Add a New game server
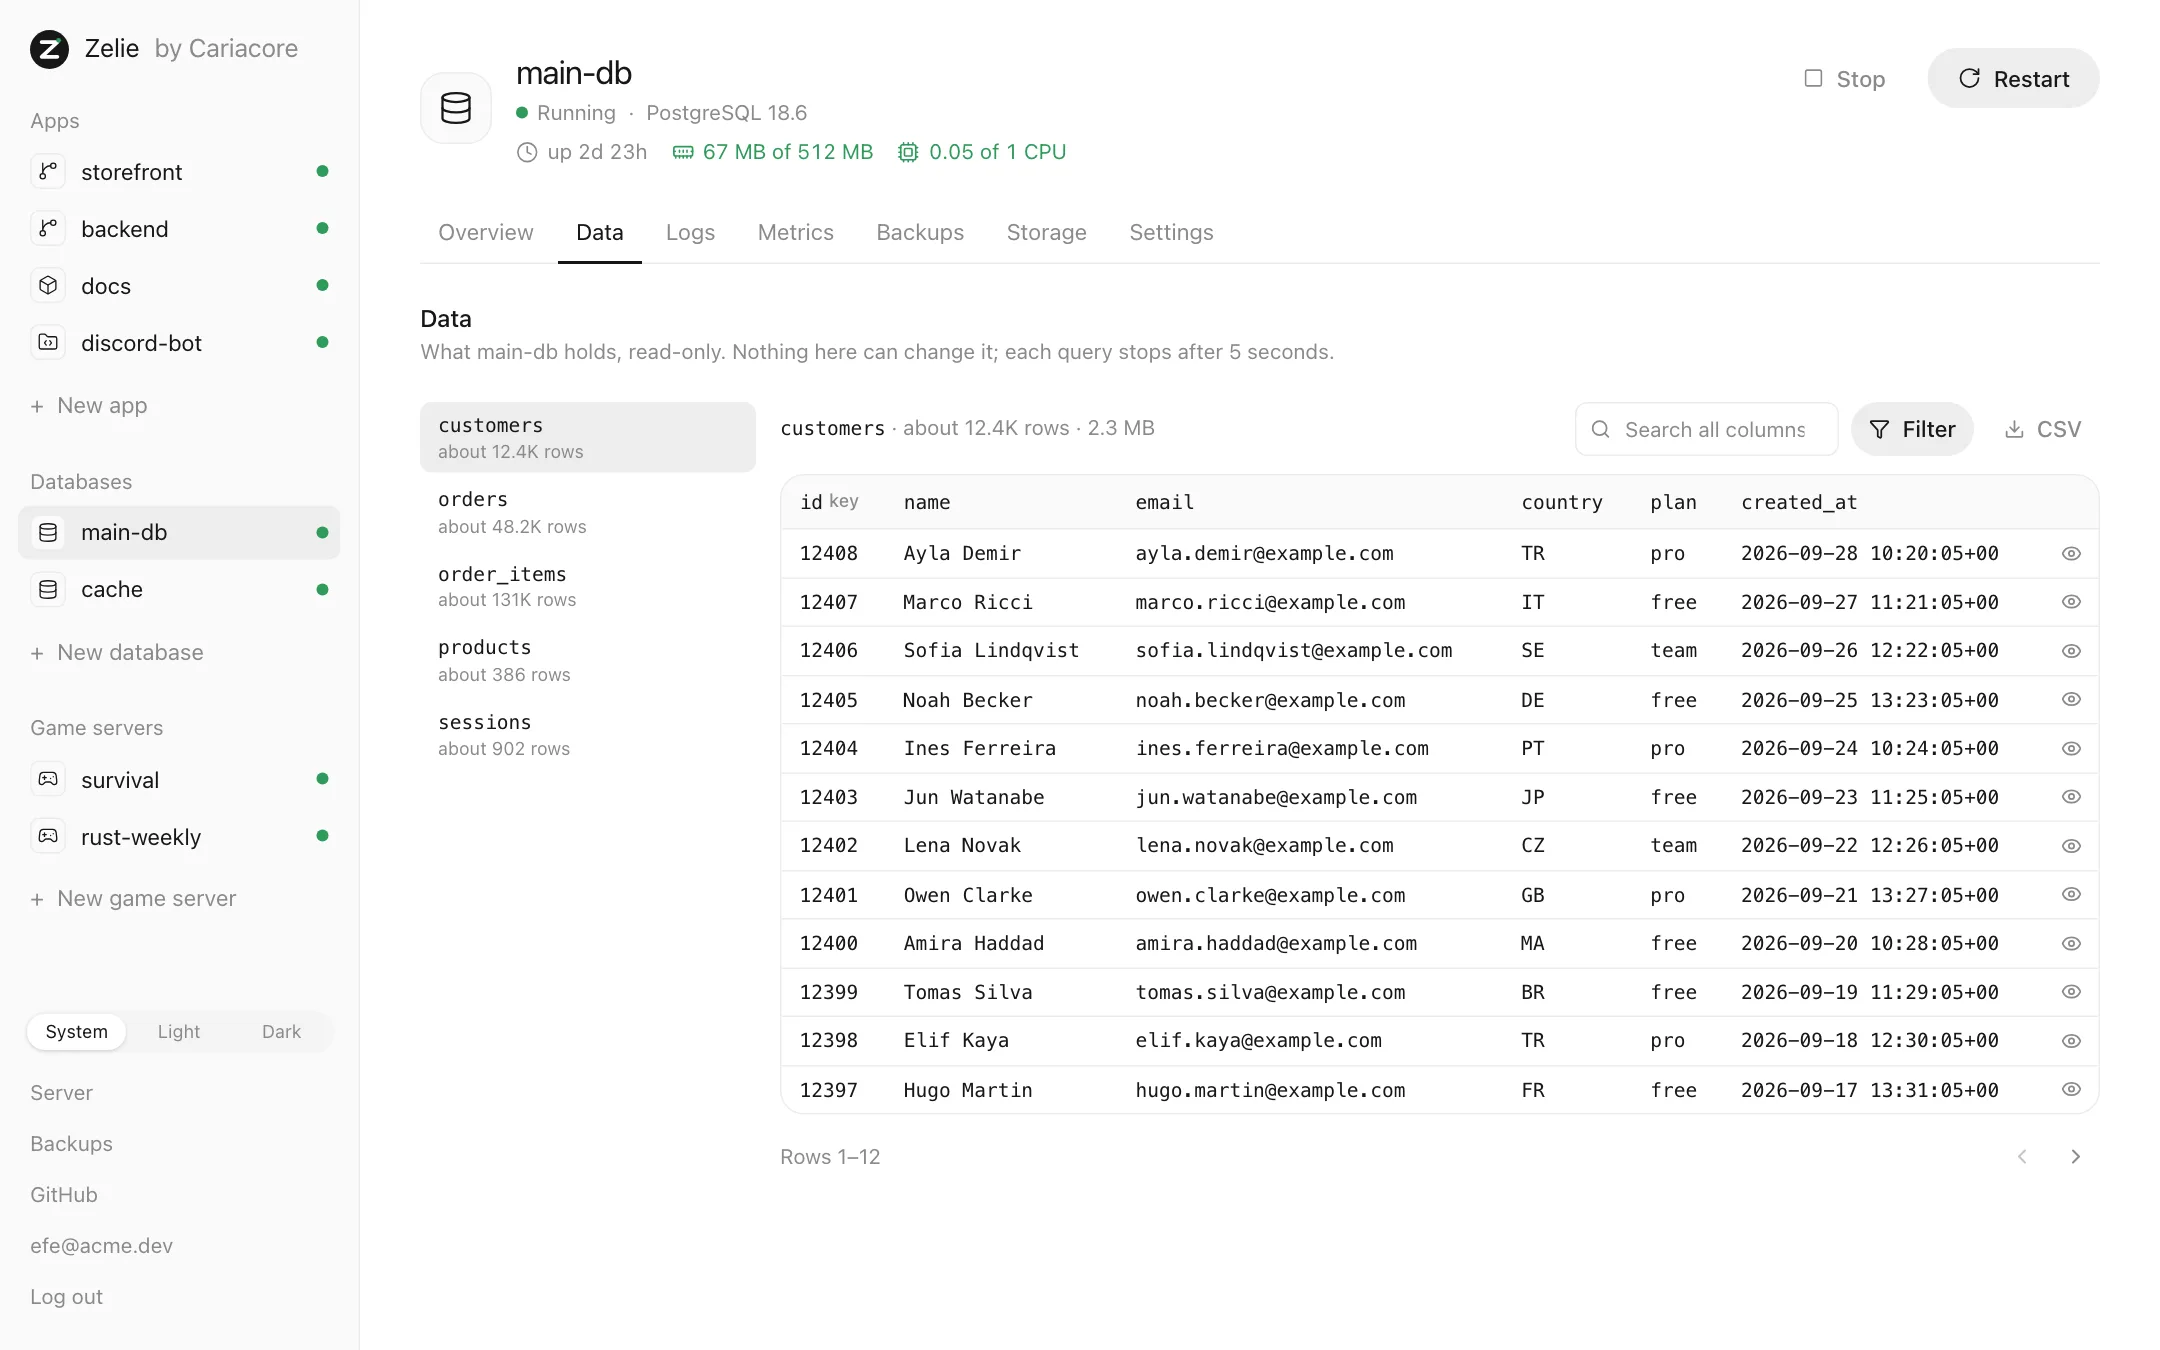The height and width of the screenshot is (1350, 2160). coord(133,899)
